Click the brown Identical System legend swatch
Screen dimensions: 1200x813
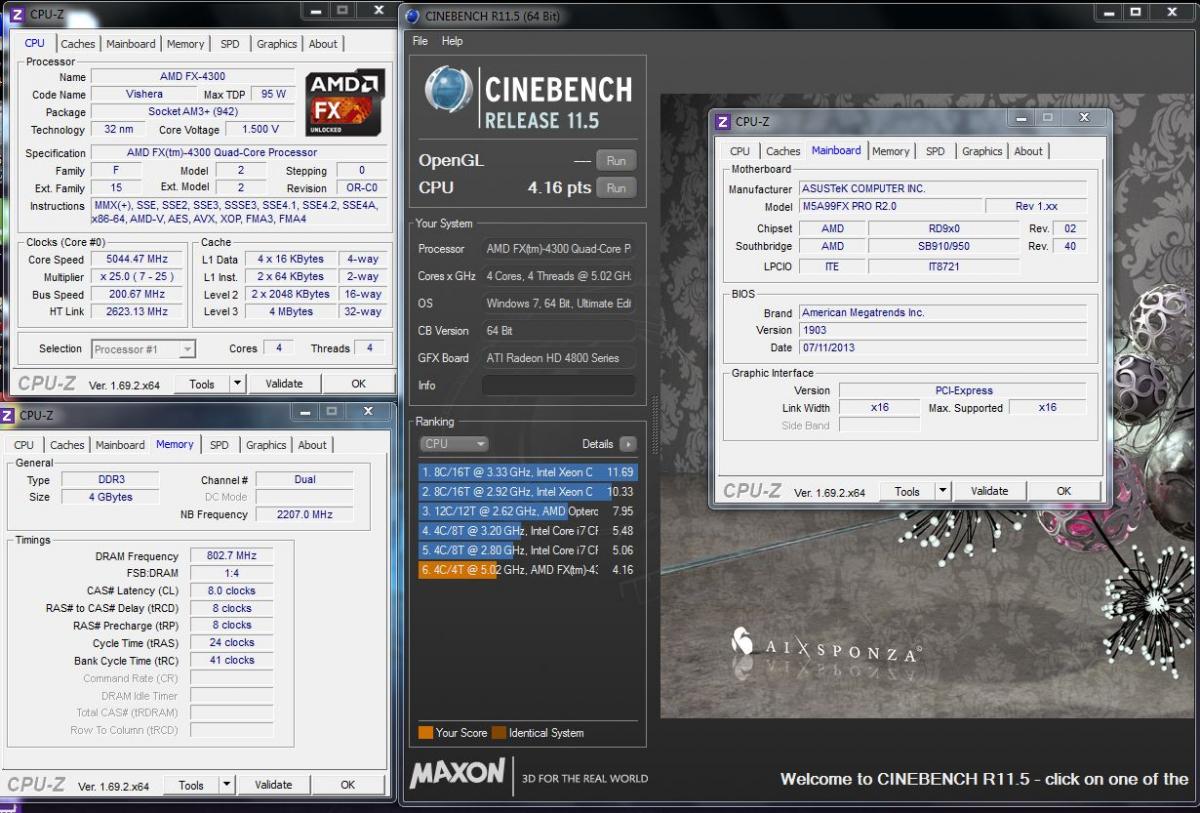[499, 733]
